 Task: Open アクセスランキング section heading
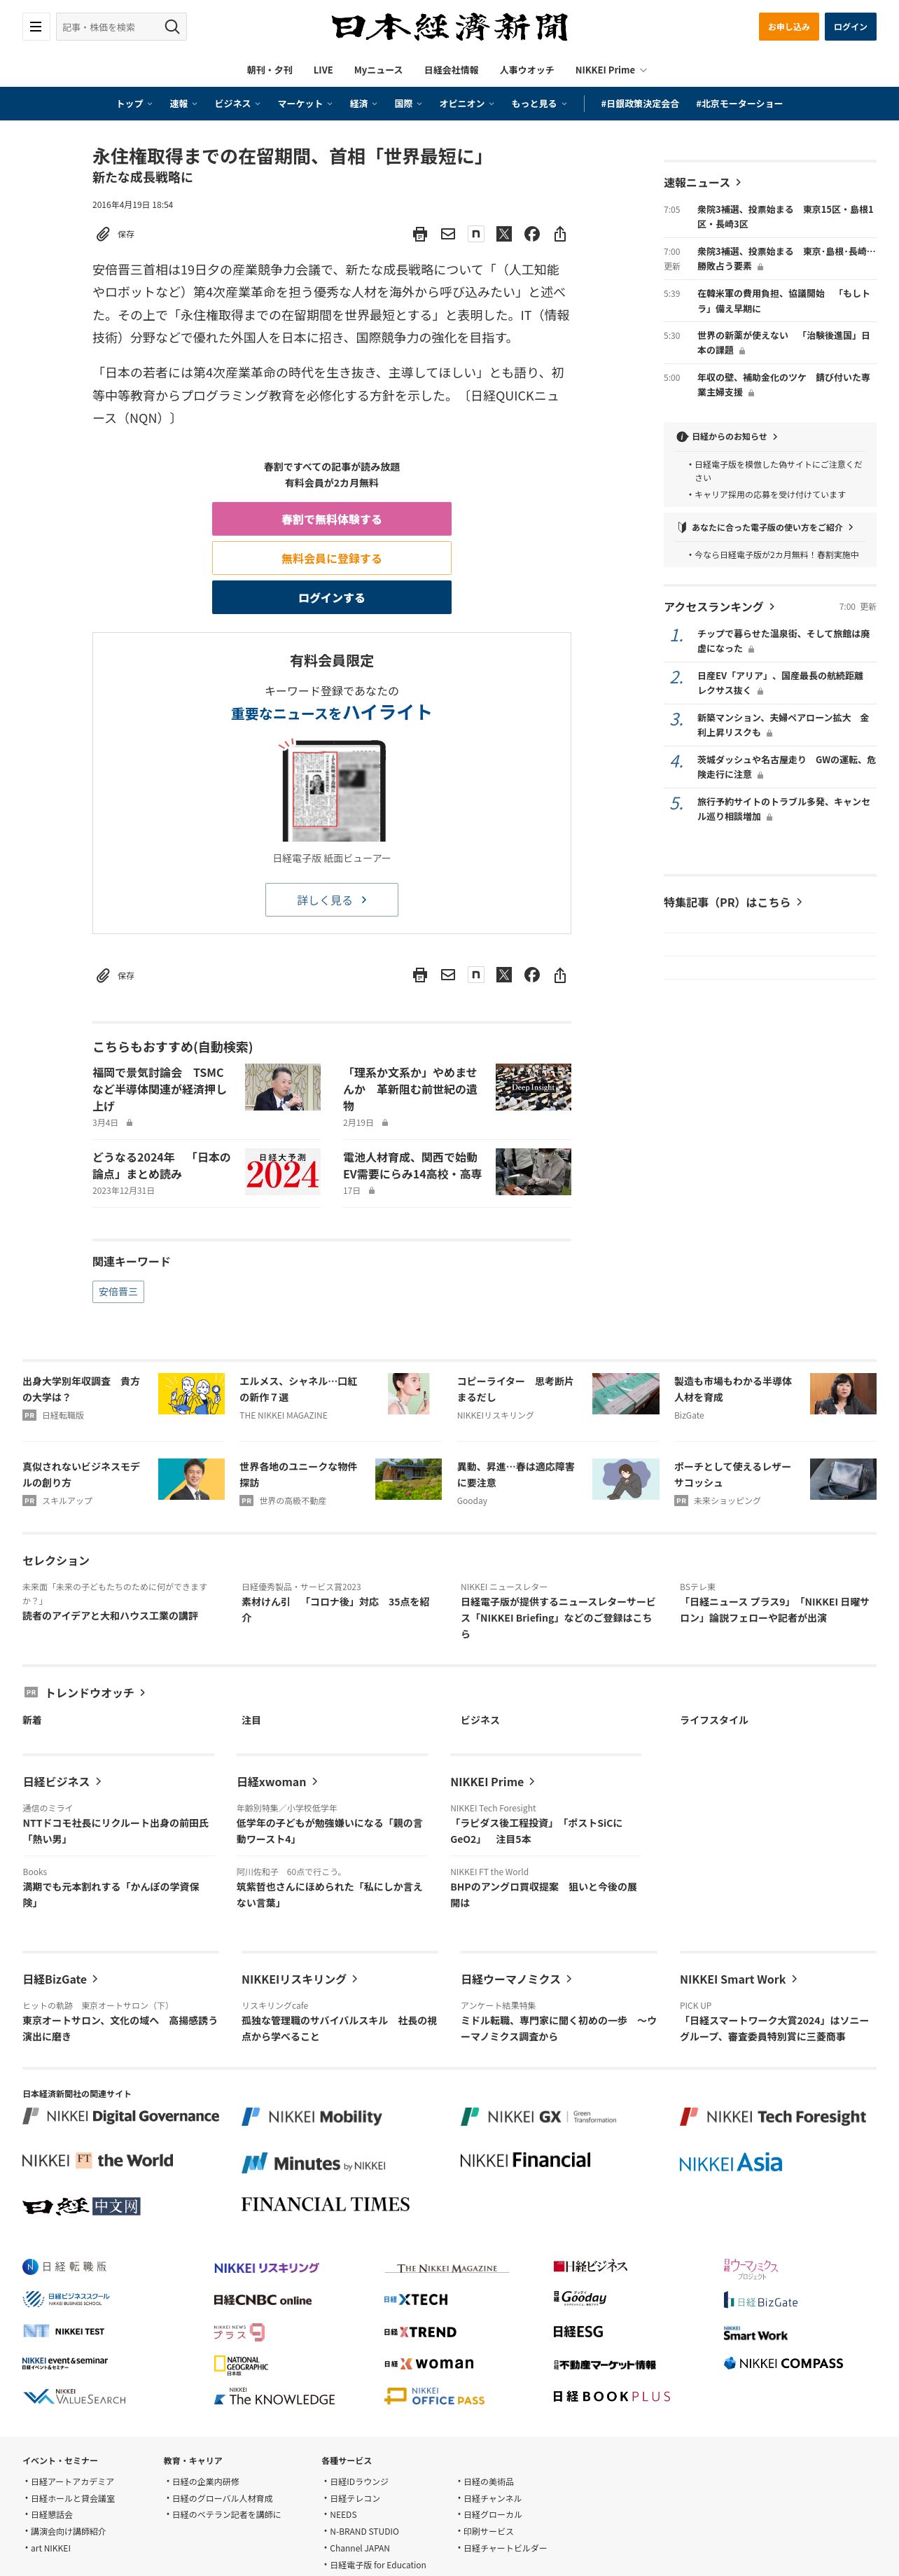[719, 607]
